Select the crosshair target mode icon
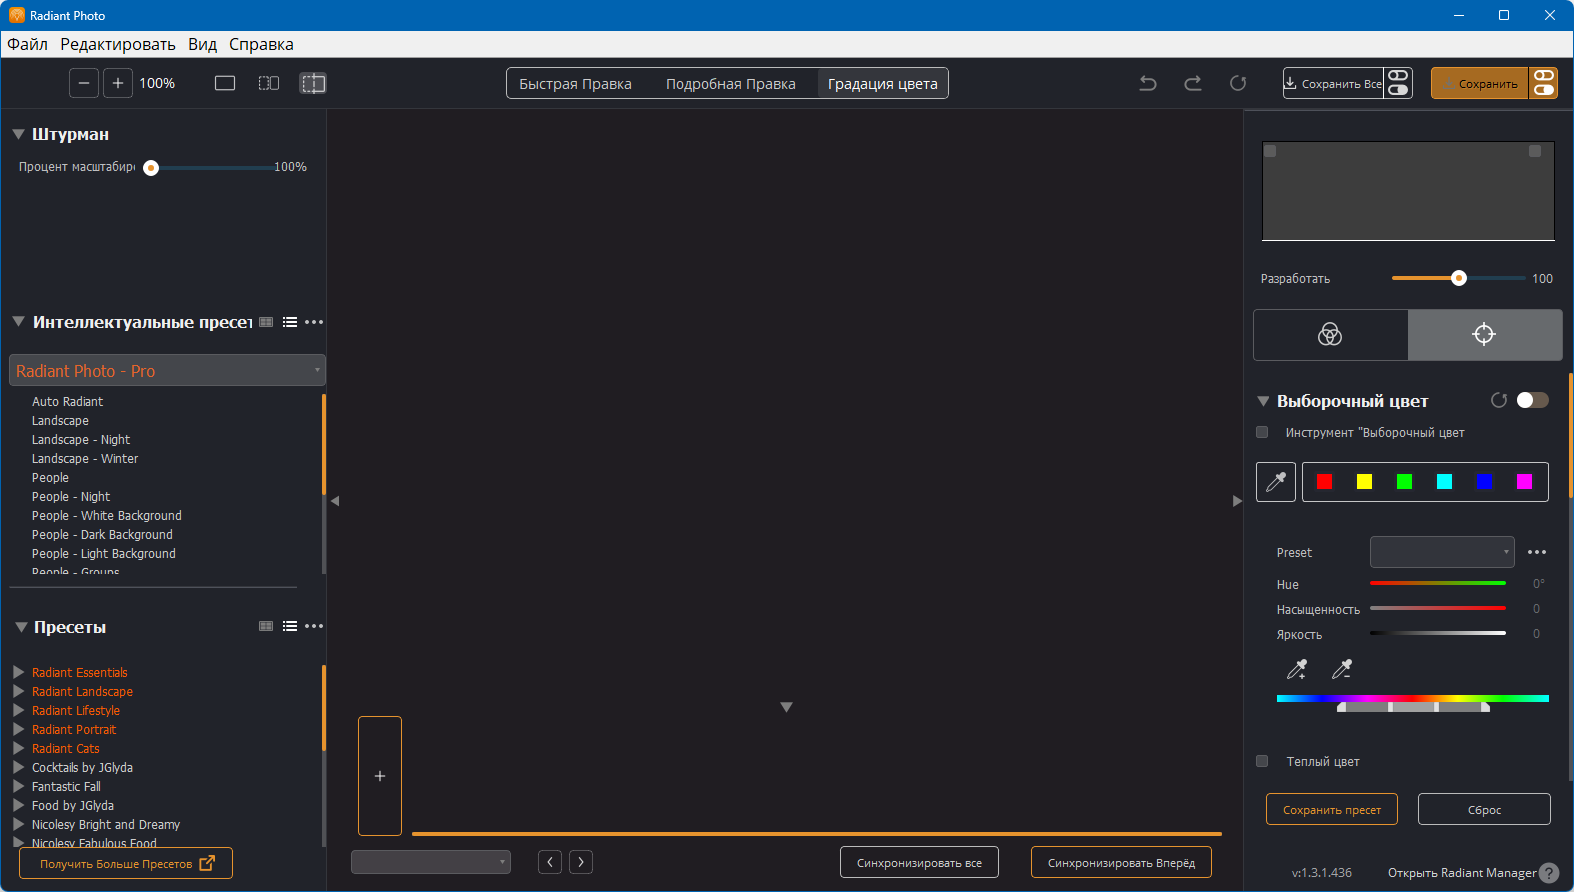The height and width of the screenshot is (892, 1574). [x=1484, y=335]
